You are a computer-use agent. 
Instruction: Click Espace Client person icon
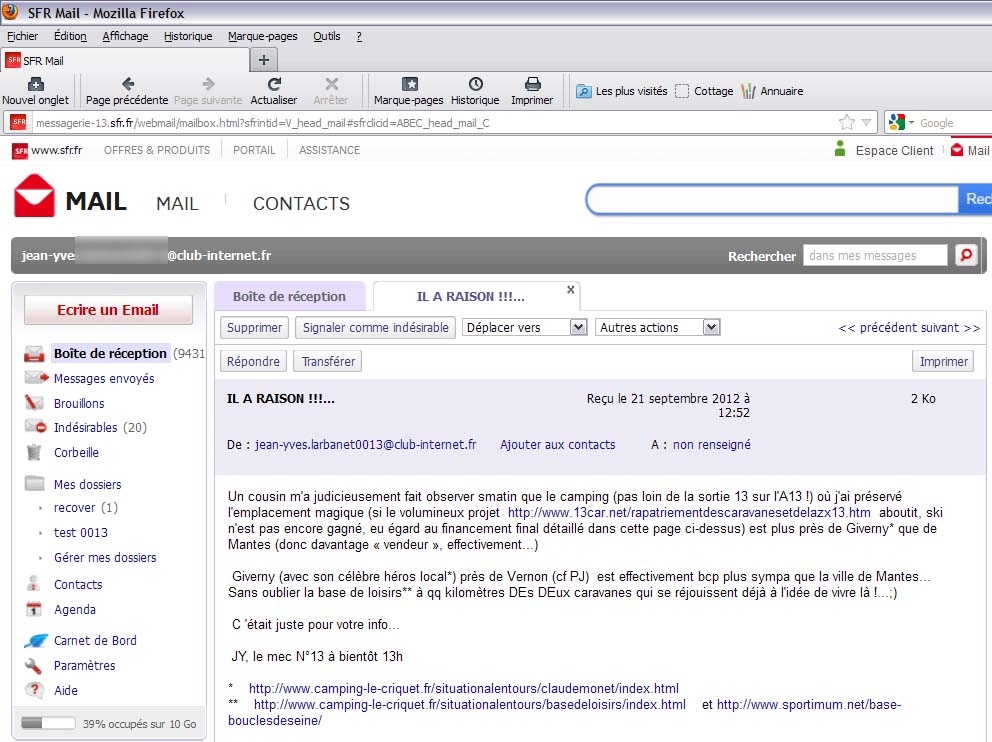pyautogui.click(x=840, y=149)
